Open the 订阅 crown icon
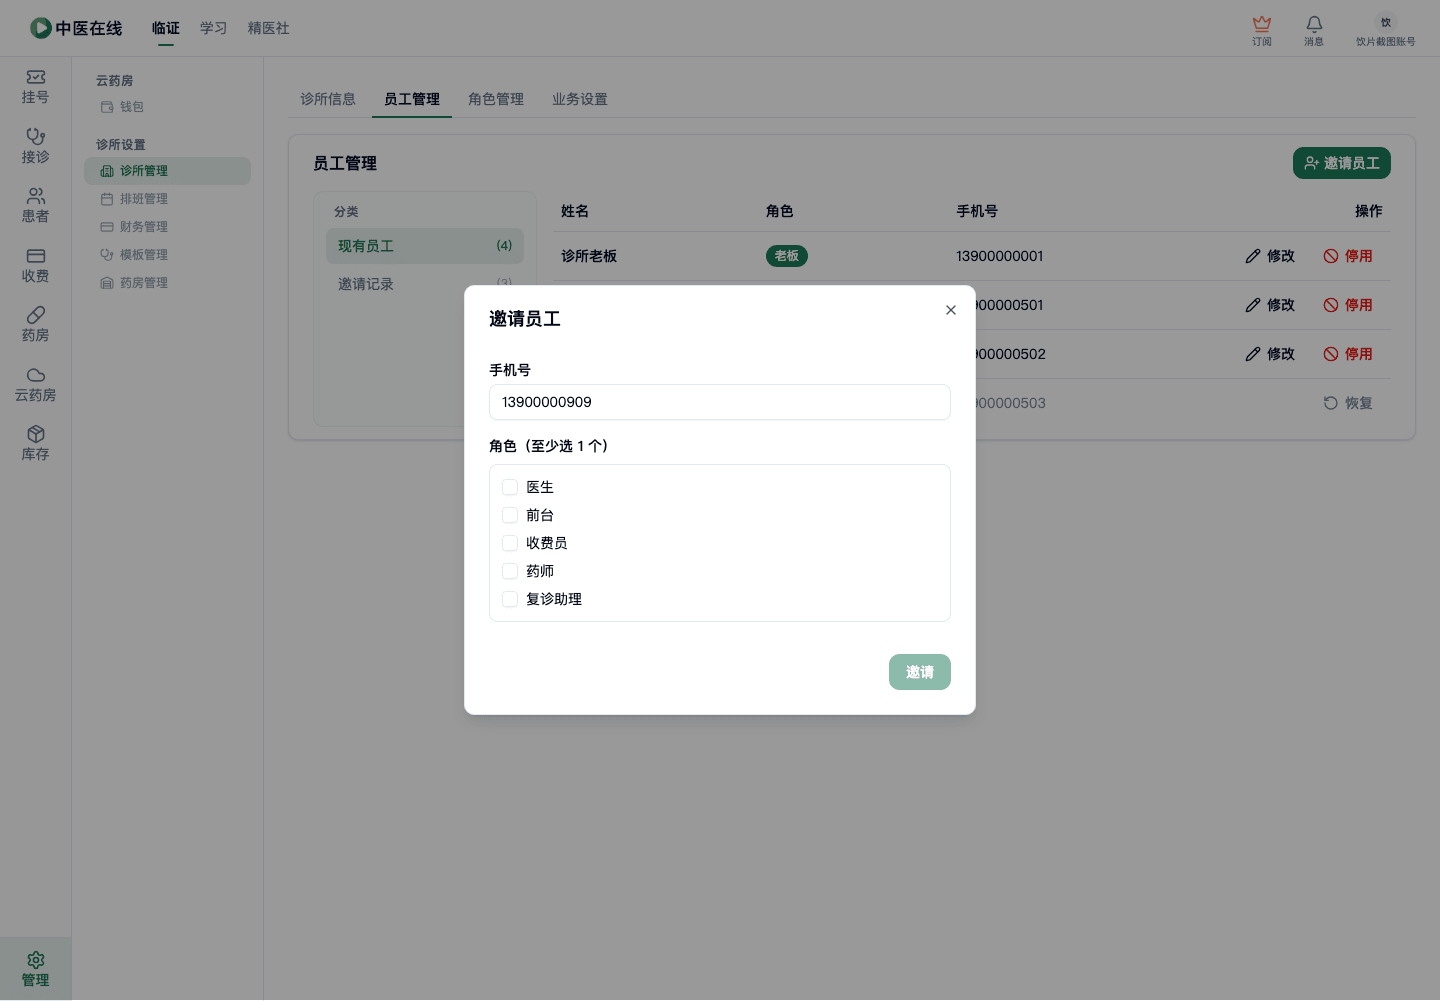 click(x=1262, y=30)
